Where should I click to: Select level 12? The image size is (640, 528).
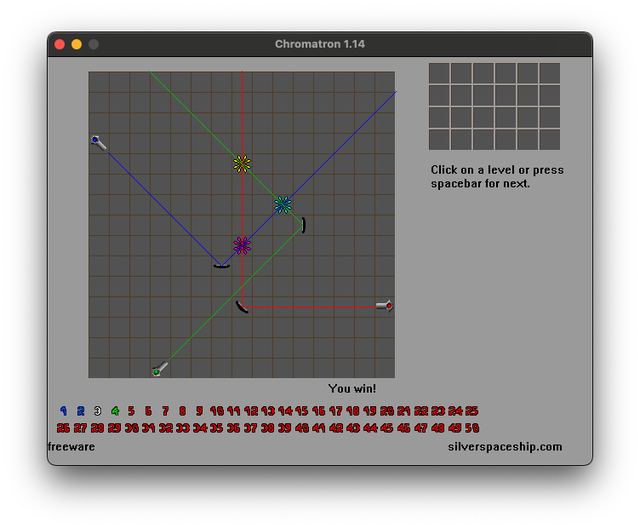pos(251,410)
